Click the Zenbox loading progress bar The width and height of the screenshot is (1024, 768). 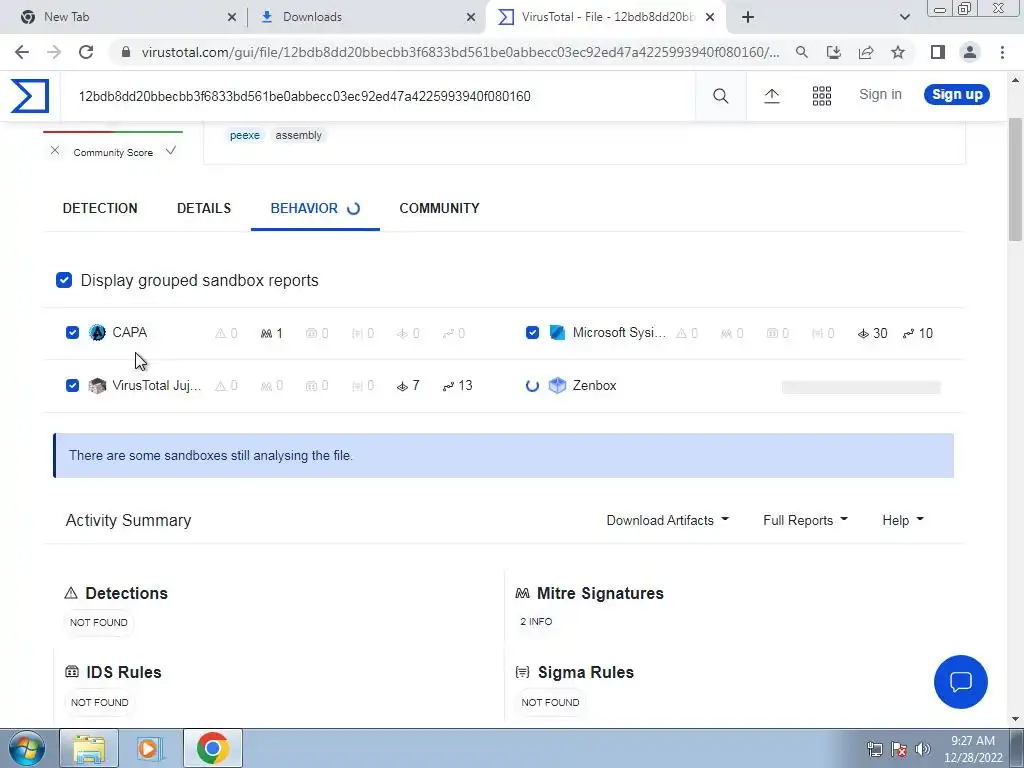(861, 387)
